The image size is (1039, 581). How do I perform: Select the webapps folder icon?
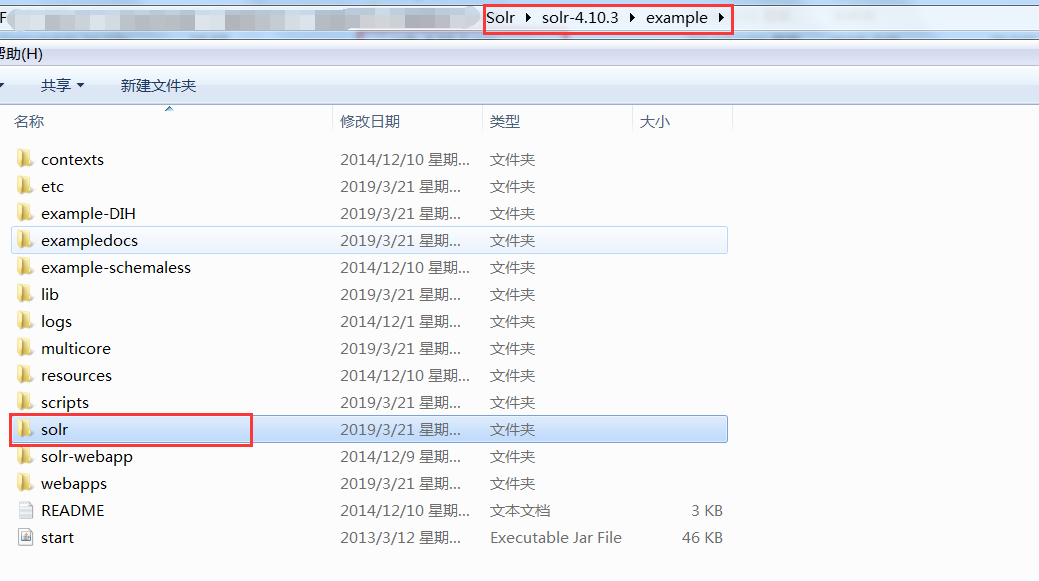(x=25, y=483)
